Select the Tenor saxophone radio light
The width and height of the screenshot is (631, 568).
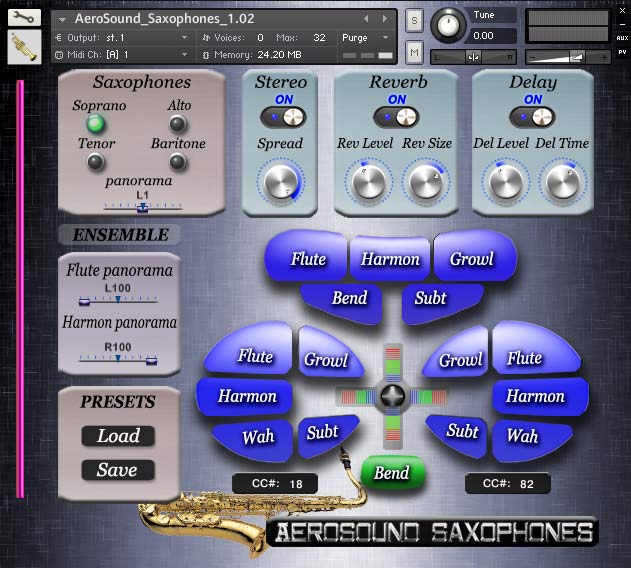pyautogui.click(x=95, y=162)
